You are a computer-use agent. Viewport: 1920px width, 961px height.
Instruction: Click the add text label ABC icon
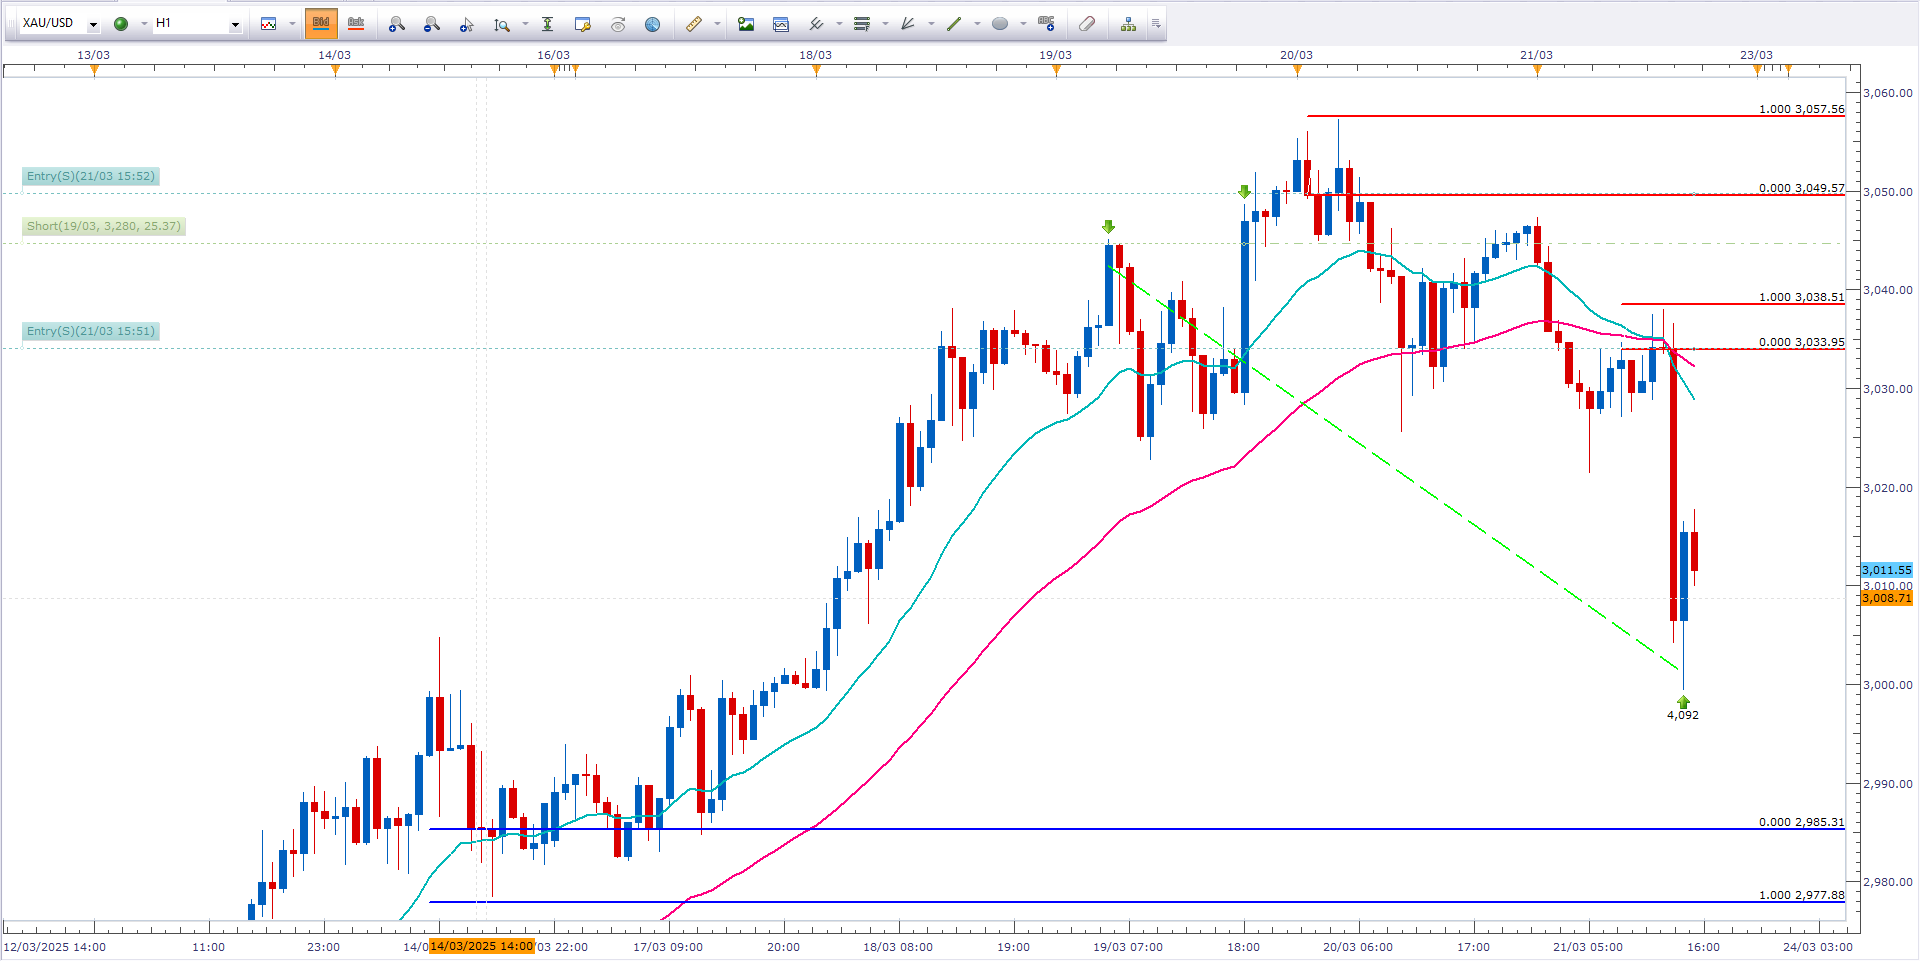point(1046,24)
